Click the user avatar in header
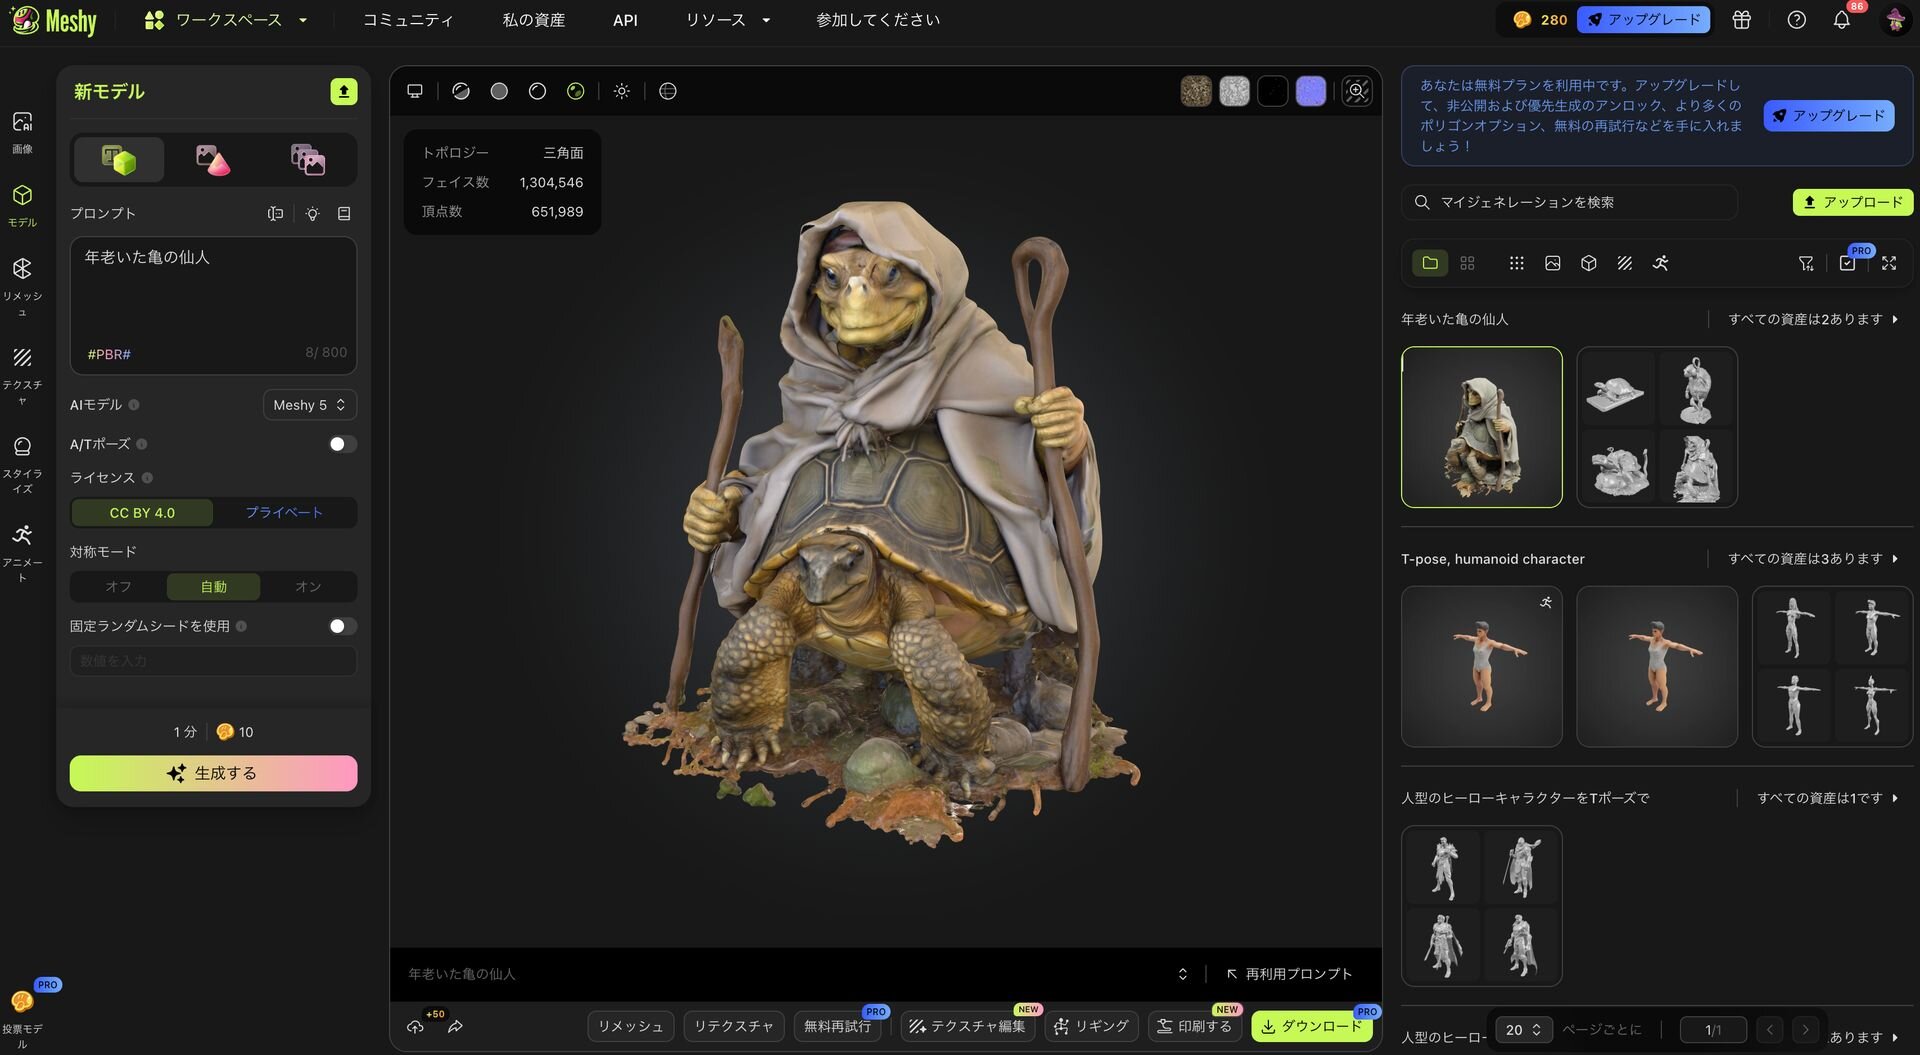The height and width of the screenshot is (1055, 1920). coord(1895,20)
